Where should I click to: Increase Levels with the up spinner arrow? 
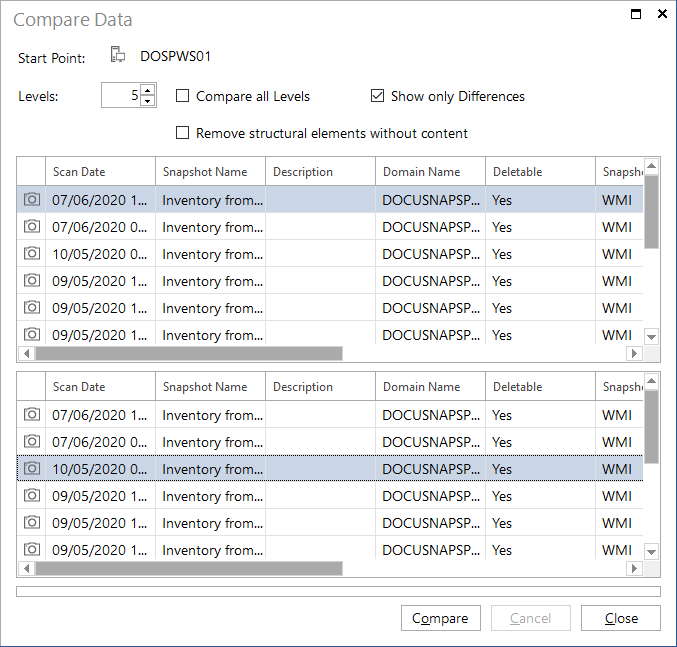coord(148,90)
